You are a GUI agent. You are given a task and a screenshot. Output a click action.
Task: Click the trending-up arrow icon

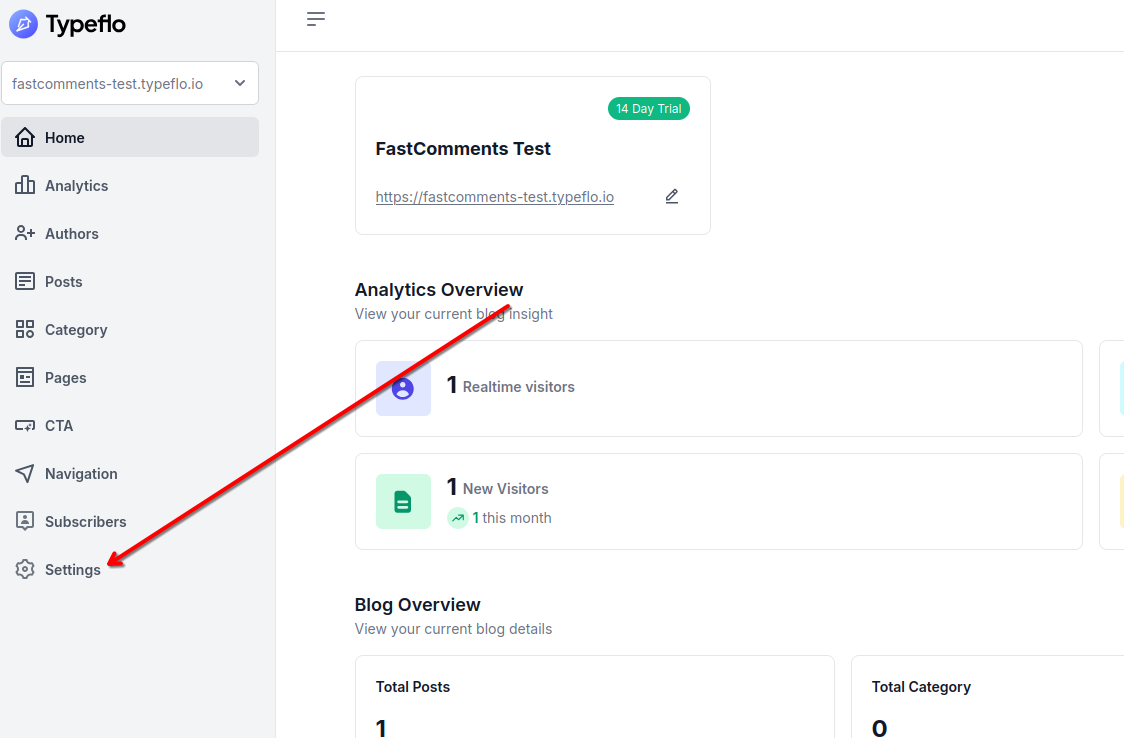click(x=457, y=517)
